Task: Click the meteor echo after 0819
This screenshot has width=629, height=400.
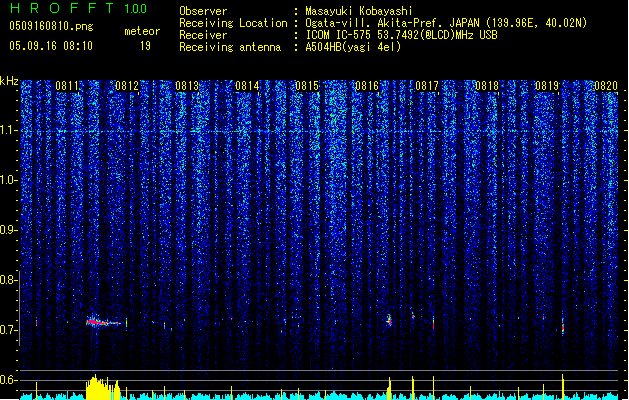Action: [563, 326]
